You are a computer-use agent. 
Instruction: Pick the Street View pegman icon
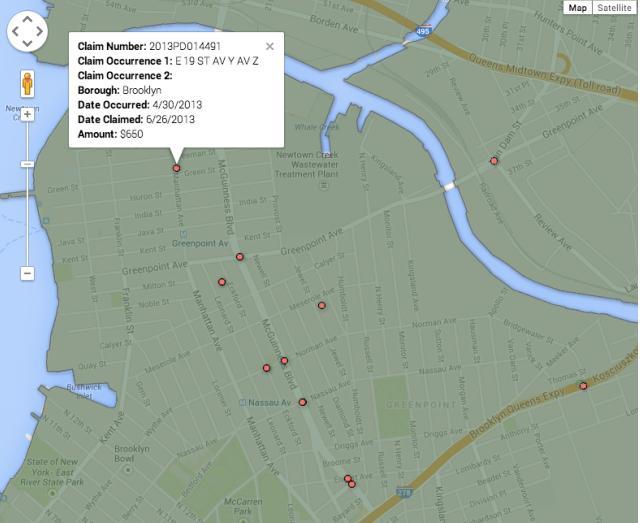(x=27, y=84)
